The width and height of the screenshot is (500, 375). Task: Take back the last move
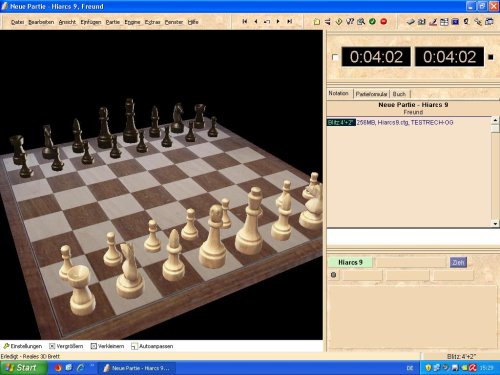(267, 21)
